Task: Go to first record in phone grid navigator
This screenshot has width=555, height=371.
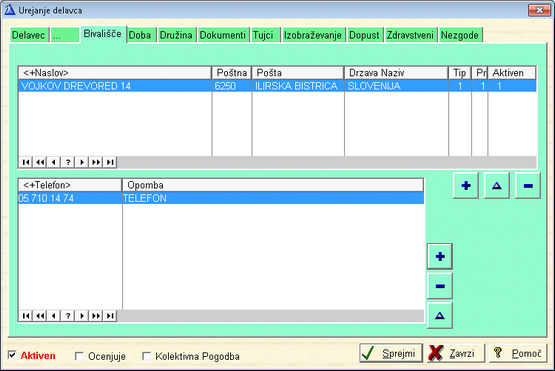Action: 25,315
